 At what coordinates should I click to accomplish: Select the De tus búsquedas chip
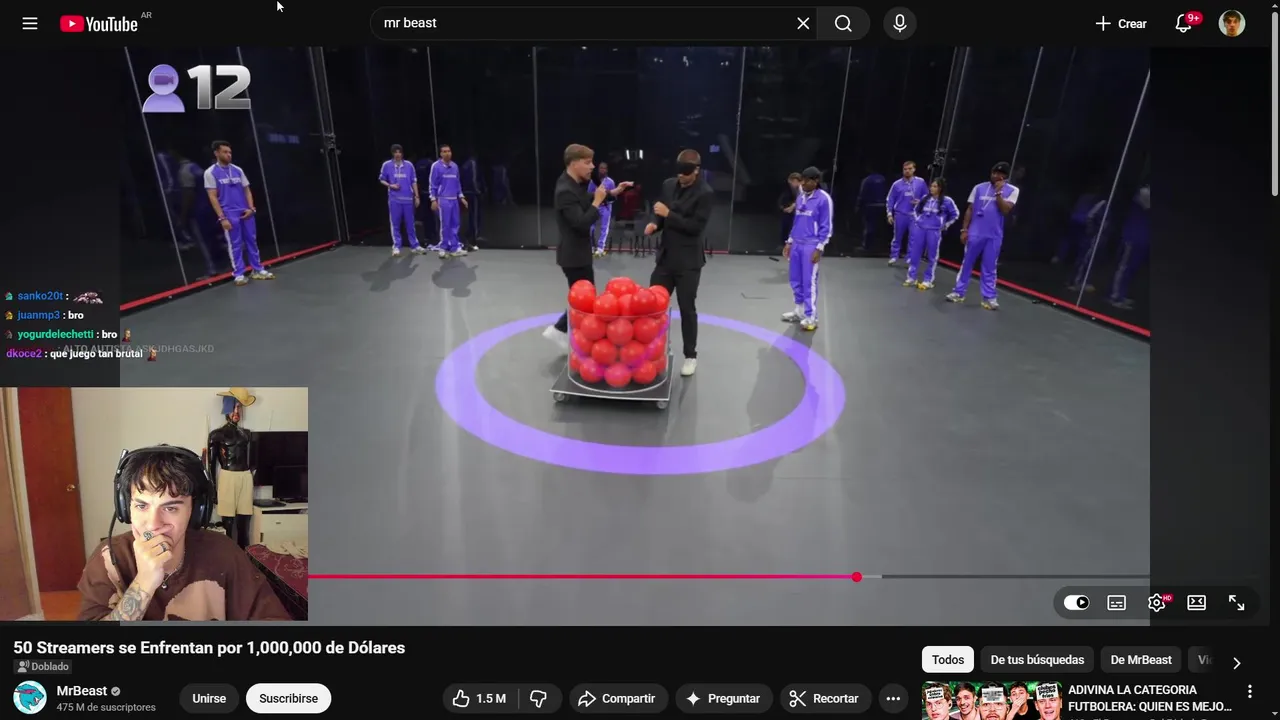(x=1037, y=660)
